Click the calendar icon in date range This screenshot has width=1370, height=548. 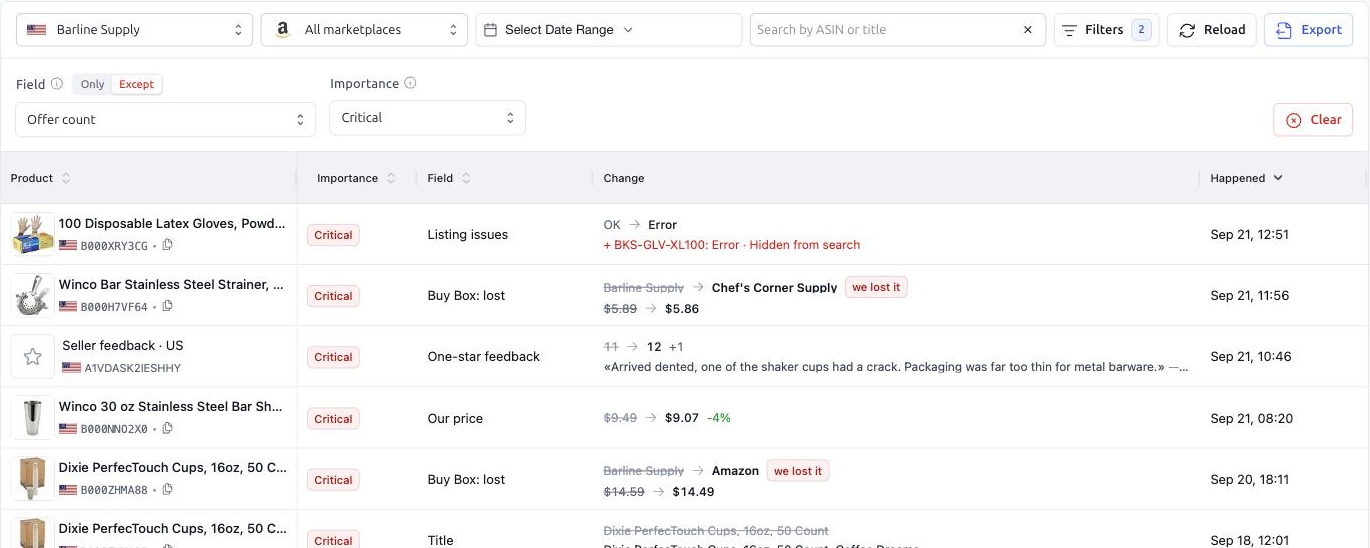coord(490,30)
